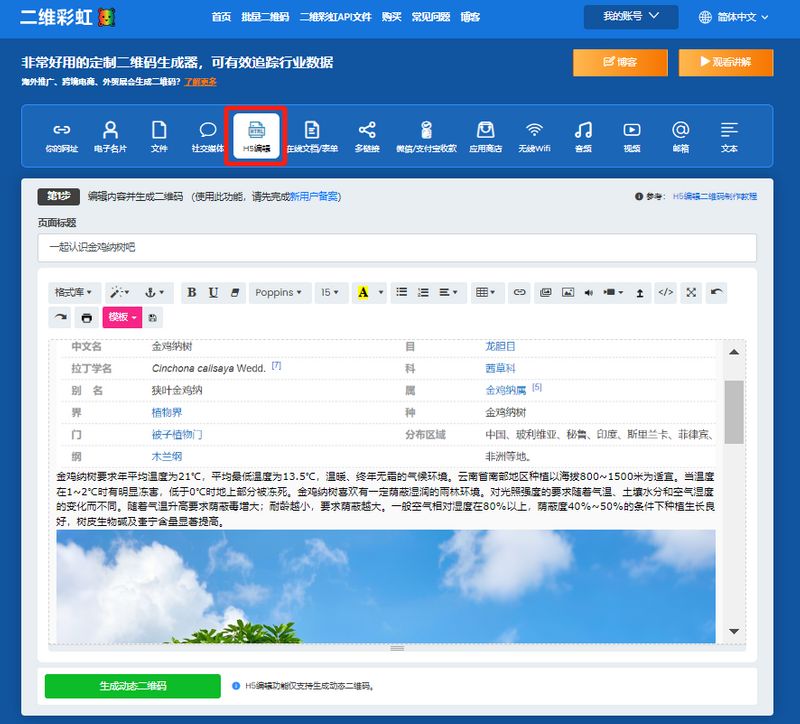The width and height of the screenshot is (800, 724).
Task: Insert audio with the speaker icon
Action: [589, 292]
